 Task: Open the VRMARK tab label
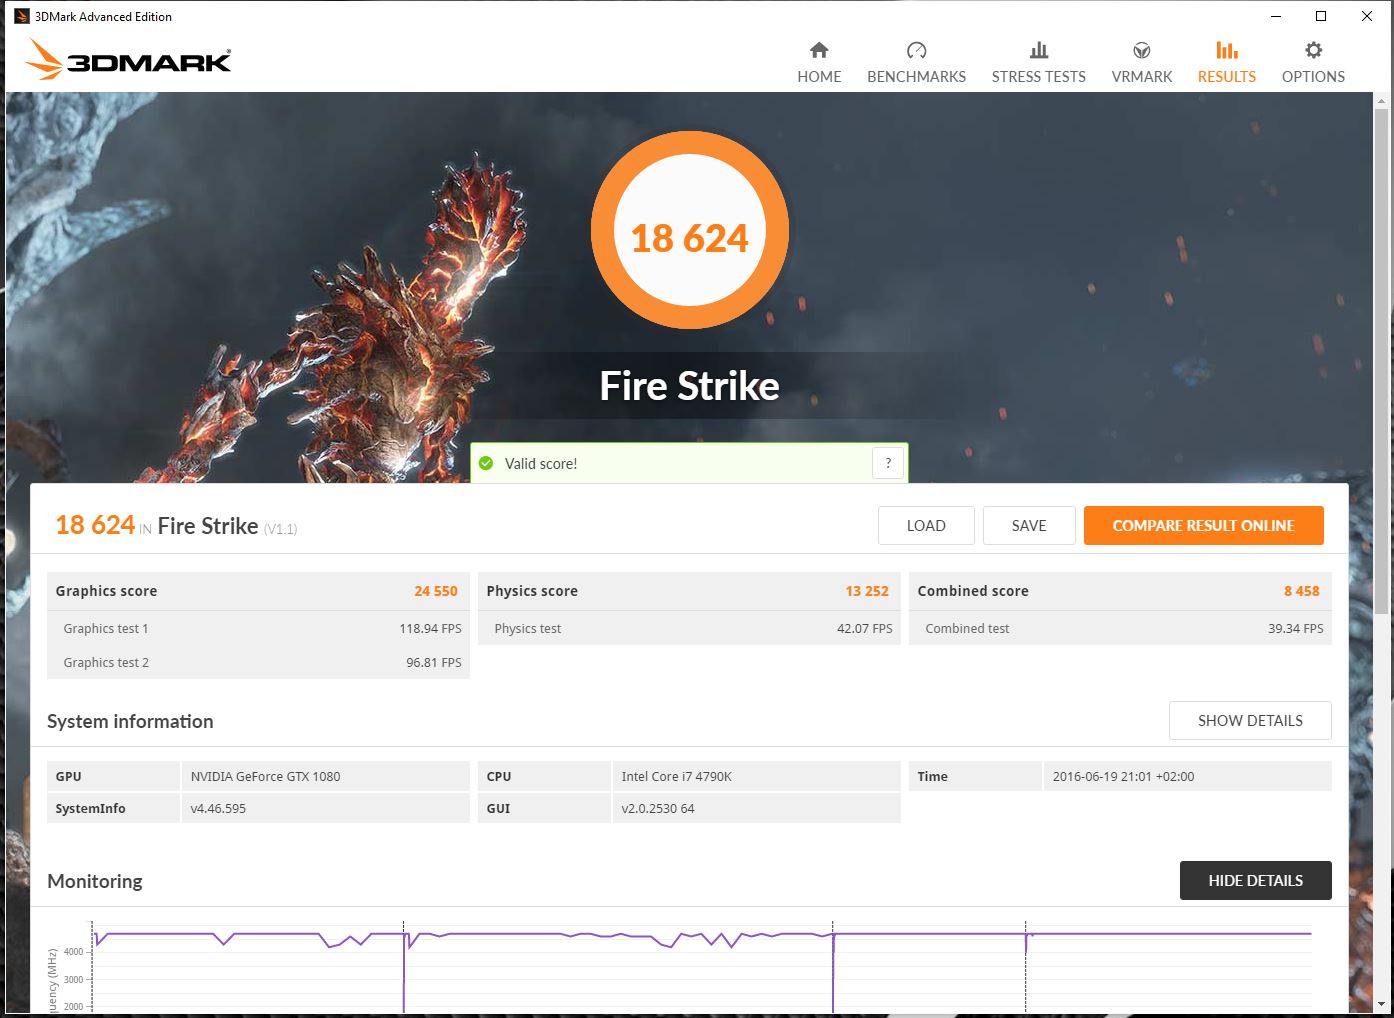pyautogui.click(x=1142, y=77)
